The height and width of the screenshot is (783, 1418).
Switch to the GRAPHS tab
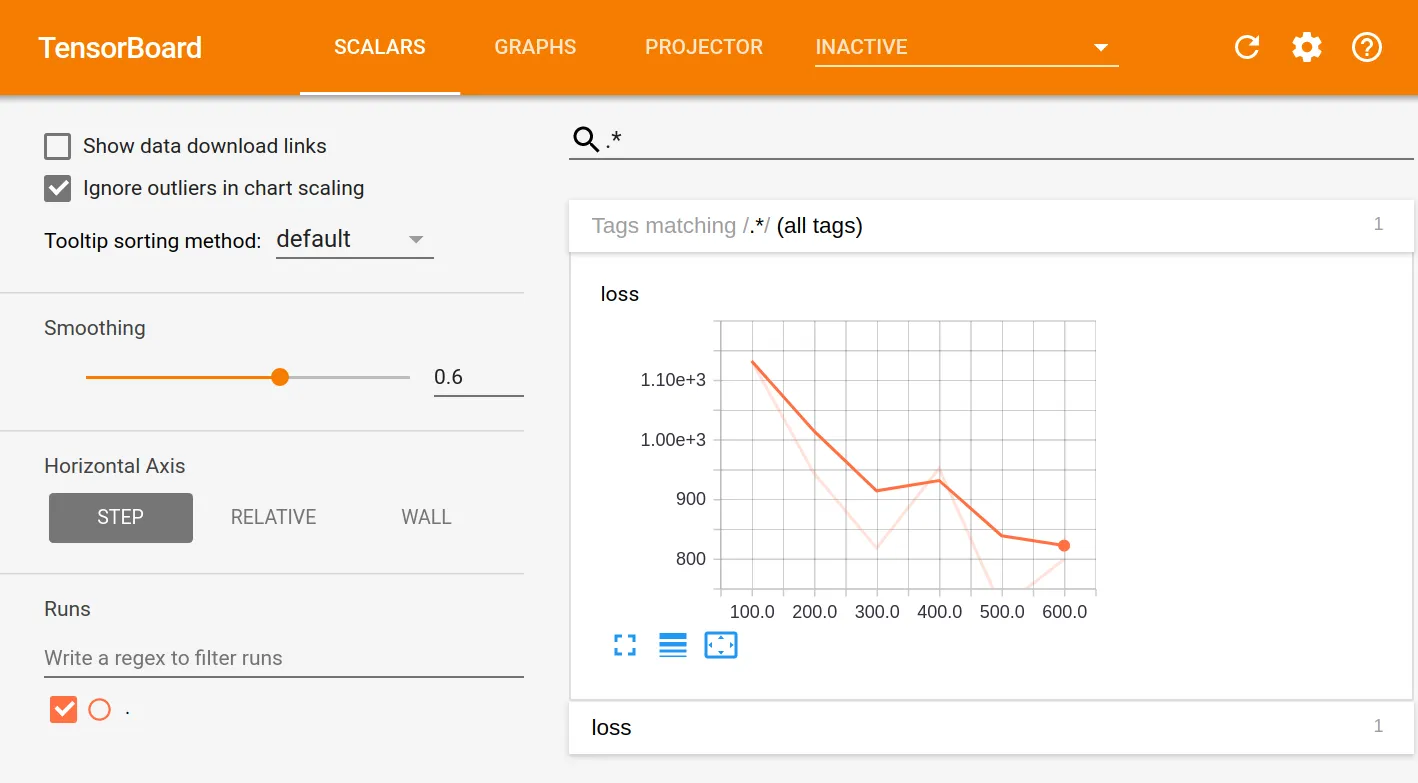535,47
